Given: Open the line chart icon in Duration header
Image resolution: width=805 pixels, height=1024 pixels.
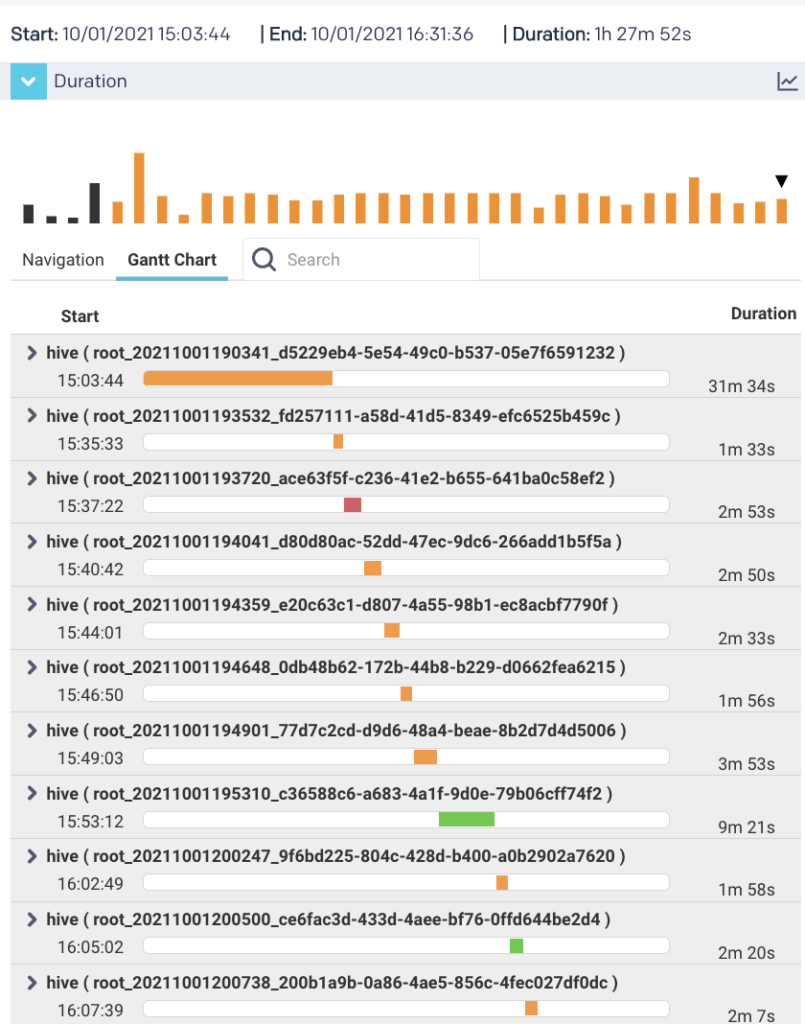Looking at the screenshot, I should [787, 82].
